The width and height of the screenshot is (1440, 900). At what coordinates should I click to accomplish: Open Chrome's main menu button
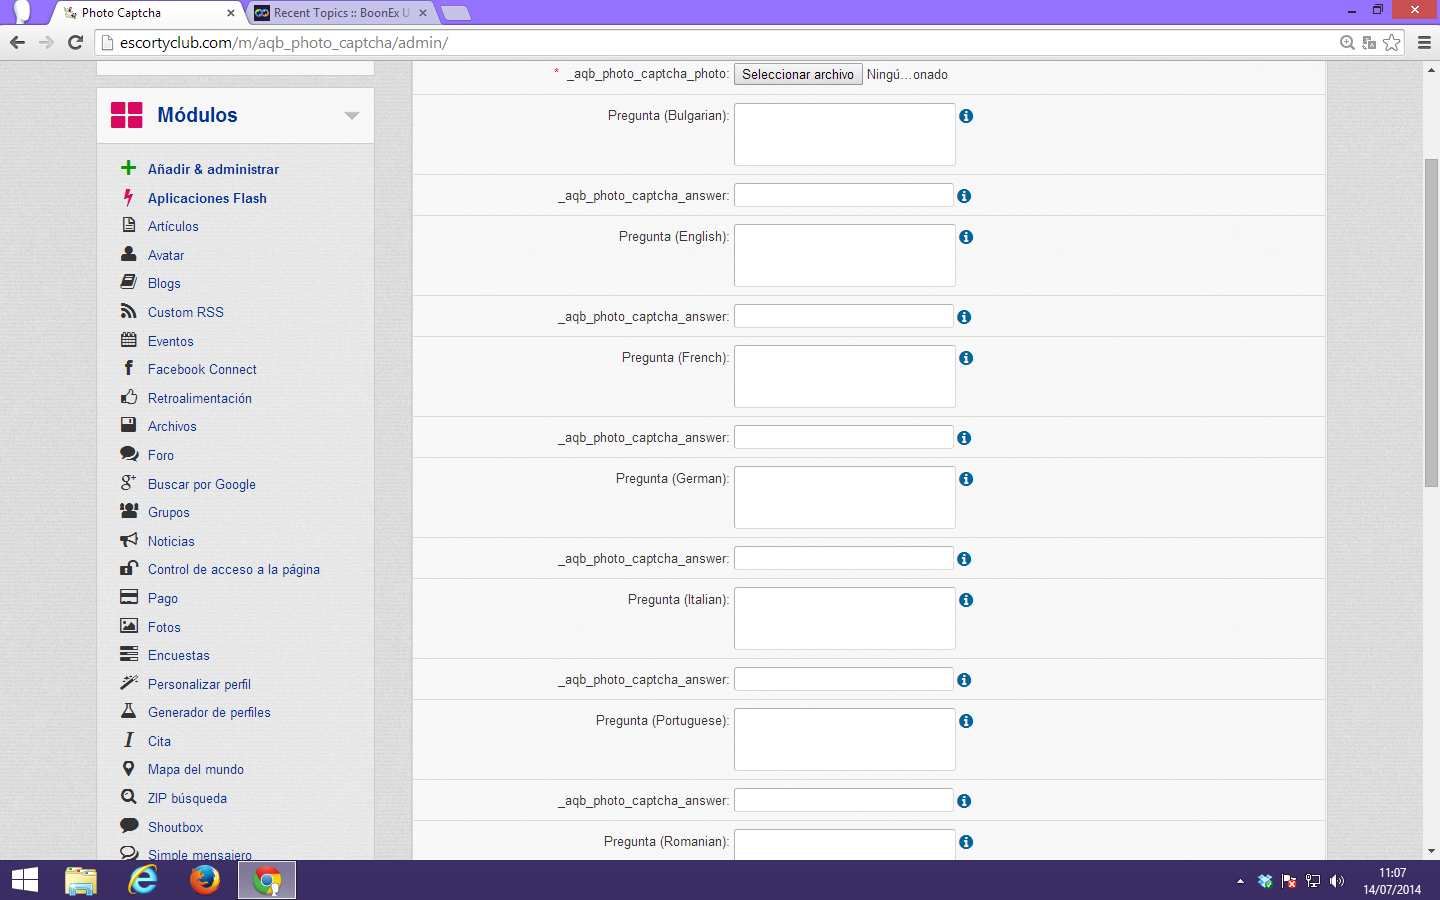1424,43
